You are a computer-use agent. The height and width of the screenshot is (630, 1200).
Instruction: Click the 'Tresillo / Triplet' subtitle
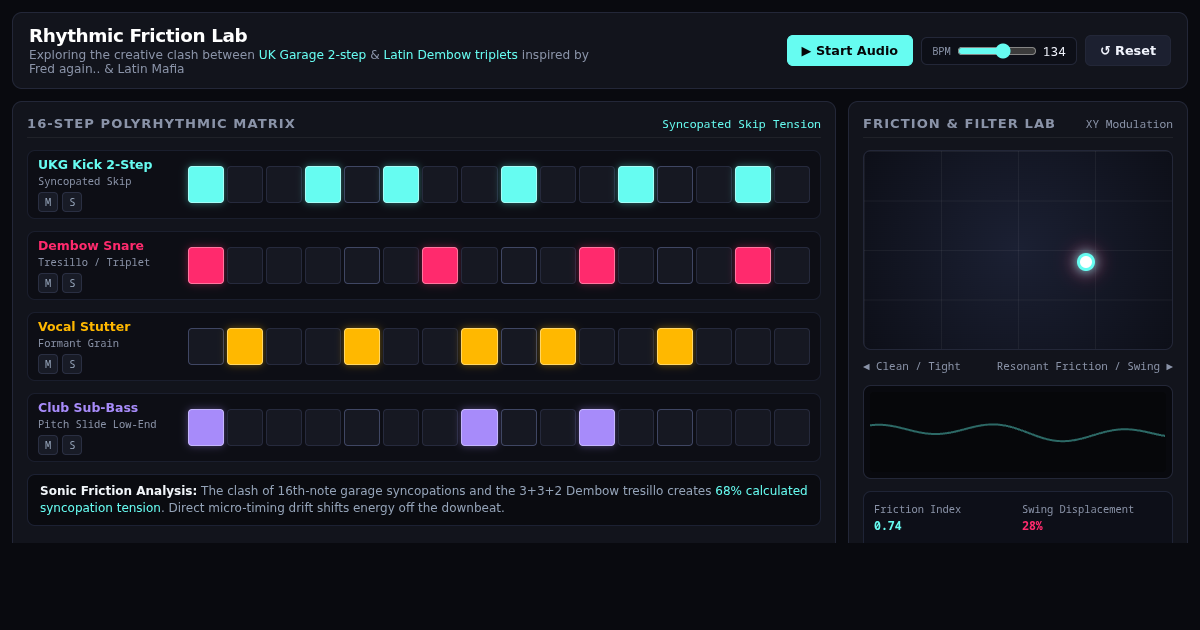click(94, 263)
